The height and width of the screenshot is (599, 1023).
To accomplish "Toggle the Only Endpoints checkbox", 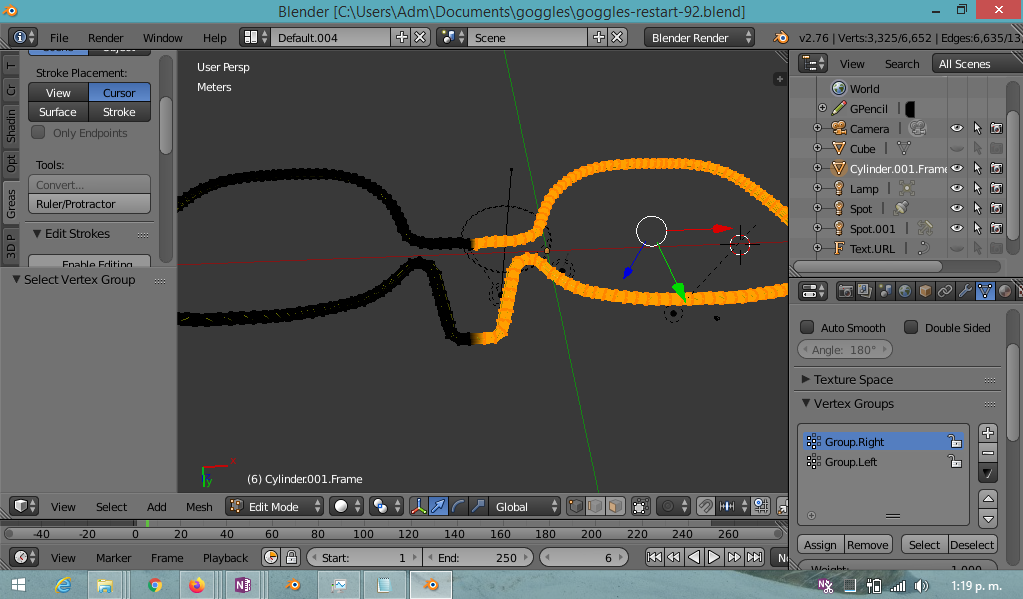I will coord(38,132).
